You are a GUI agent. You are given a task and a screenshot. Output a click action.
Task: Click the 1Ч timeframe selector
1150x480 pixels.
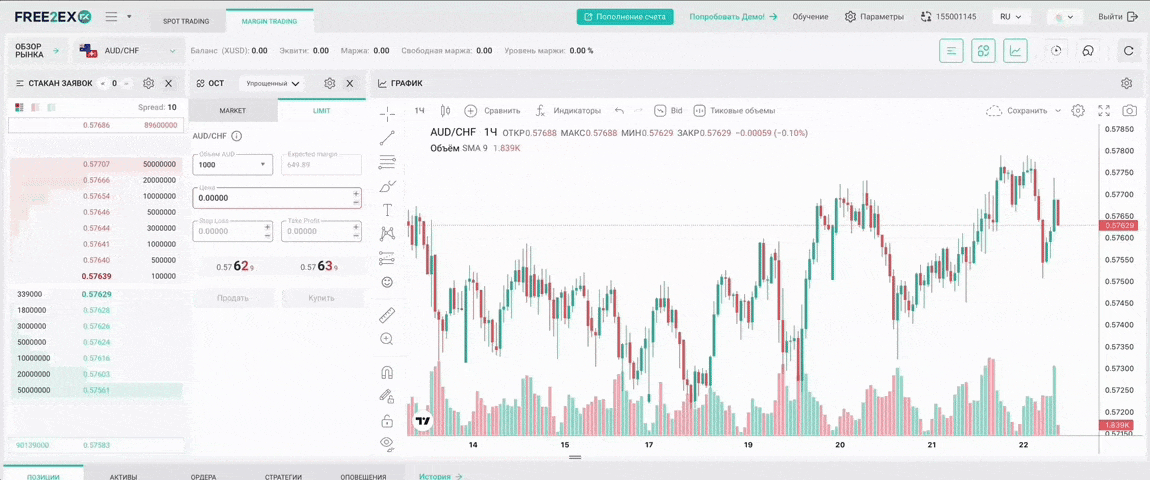420,111
